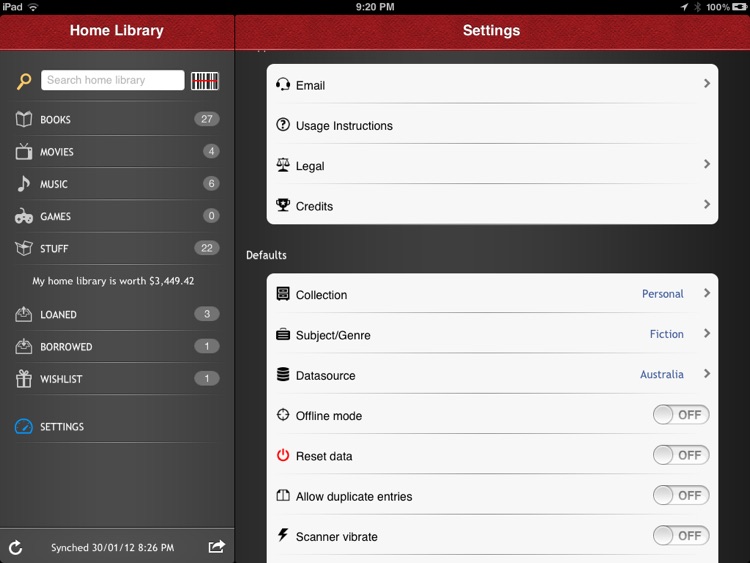
Task: Open the MUSIC category
Action: [117, 184]
